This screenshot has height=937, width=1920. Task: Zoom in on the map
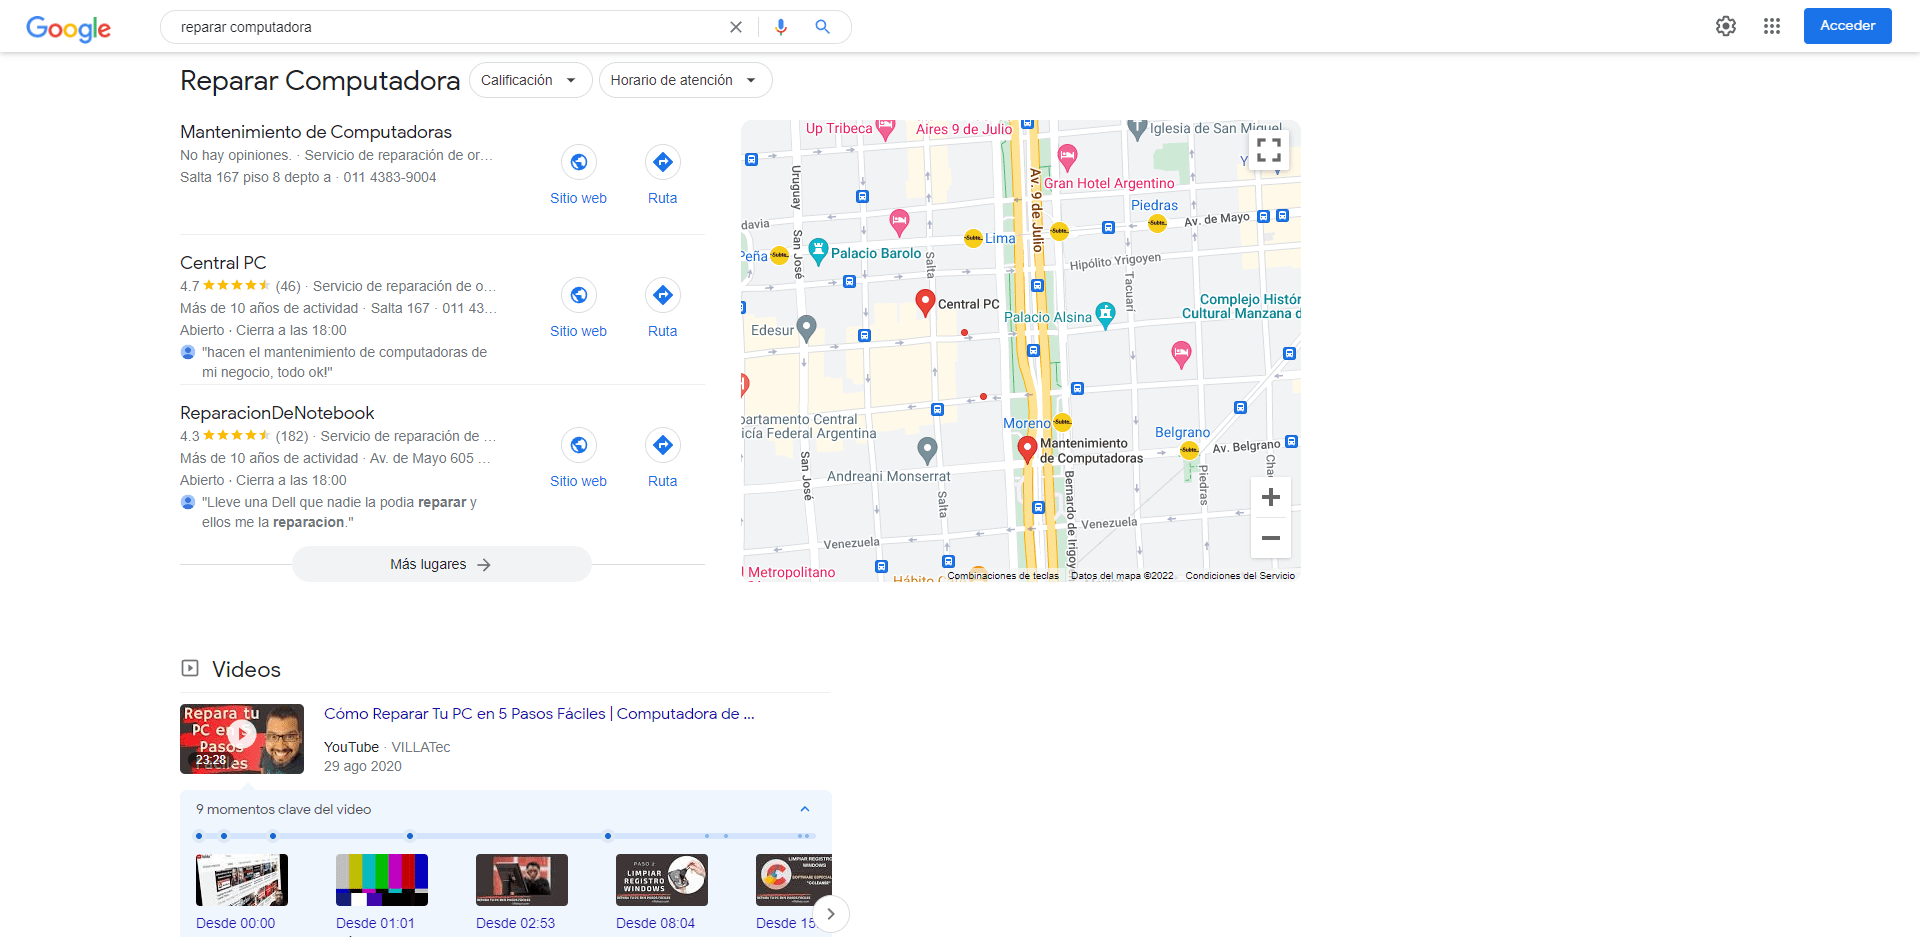[x=1270, y=497]
